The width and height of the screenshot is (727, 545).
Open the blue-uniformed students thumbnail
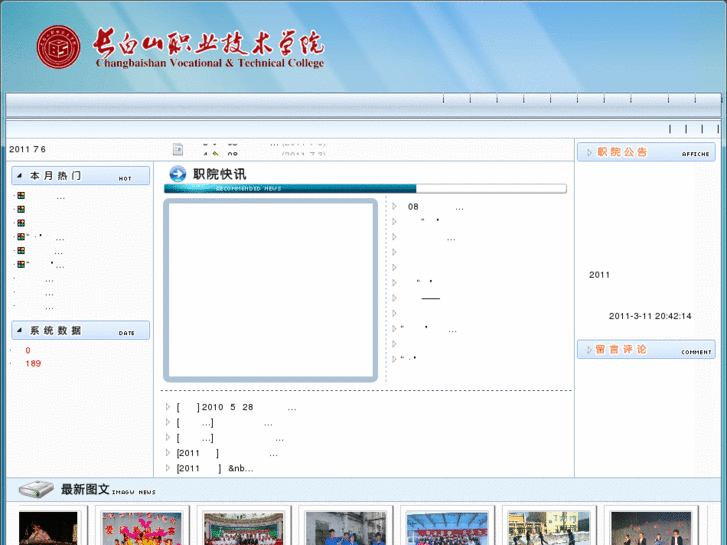[345, 529]
